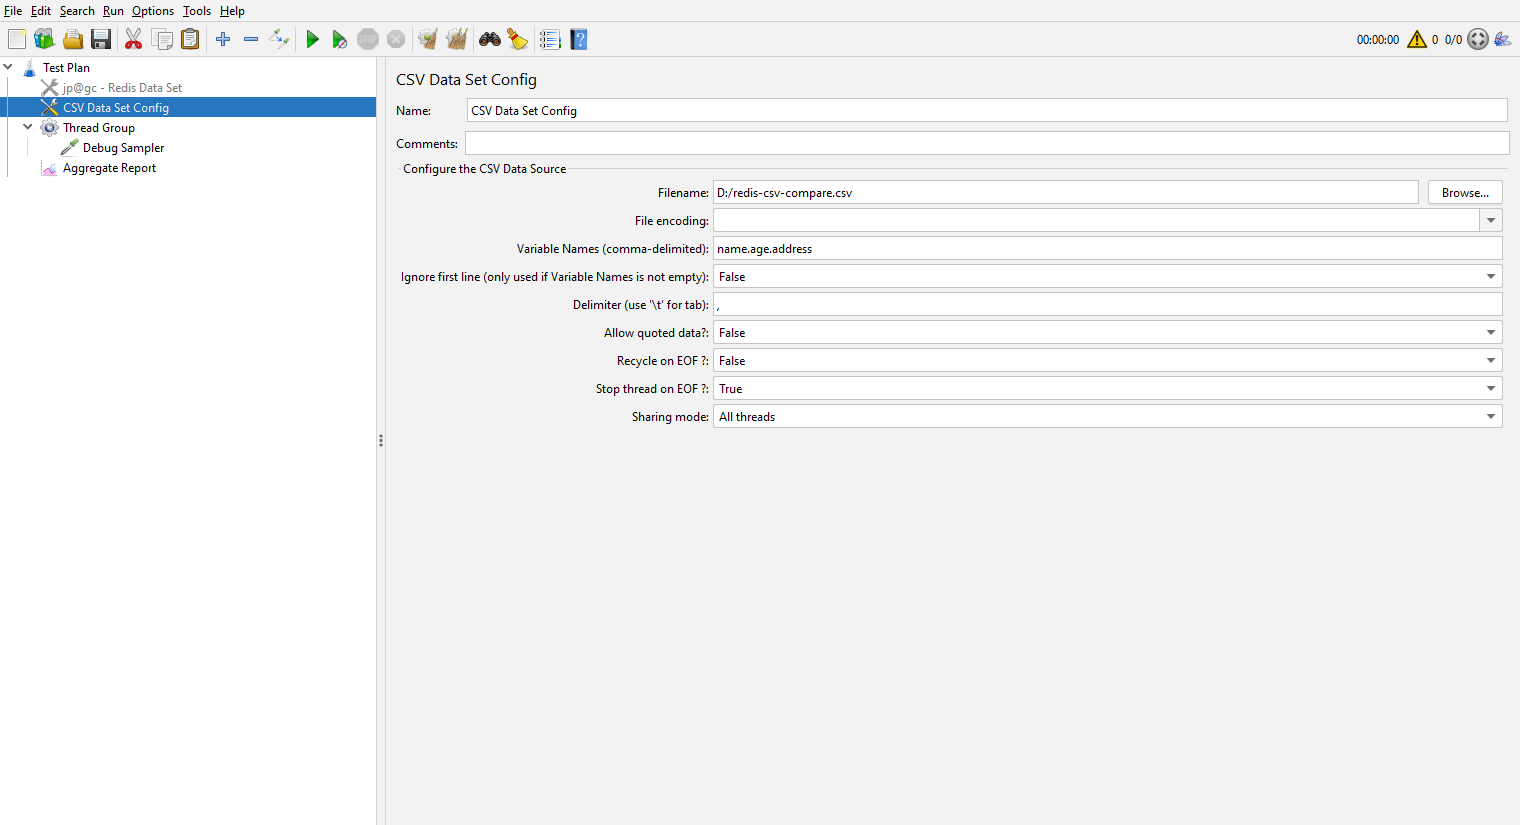This screenshot has height=825, width=1520.
Task: Paste from clipboard with the toolbar icon
Action: pyautogui.click(x=190, y=39)
